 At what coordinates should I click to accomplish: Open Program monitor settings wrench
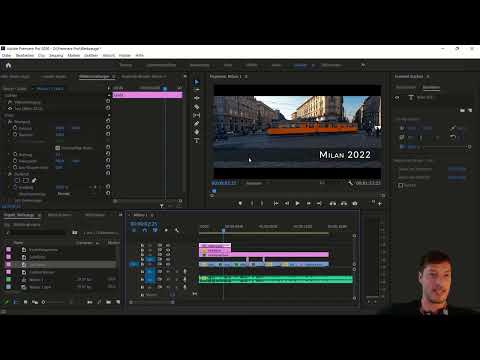click(x=350, y=183)
